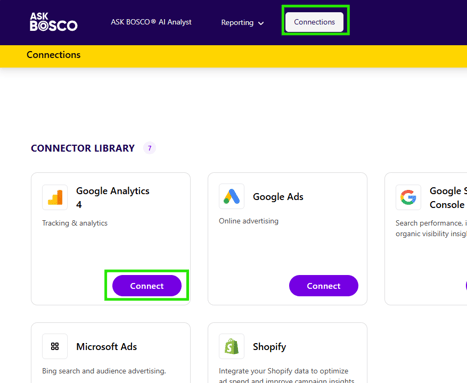Click the Google Ads logo icon
This screenshot has width=467, height=383.
232,196
